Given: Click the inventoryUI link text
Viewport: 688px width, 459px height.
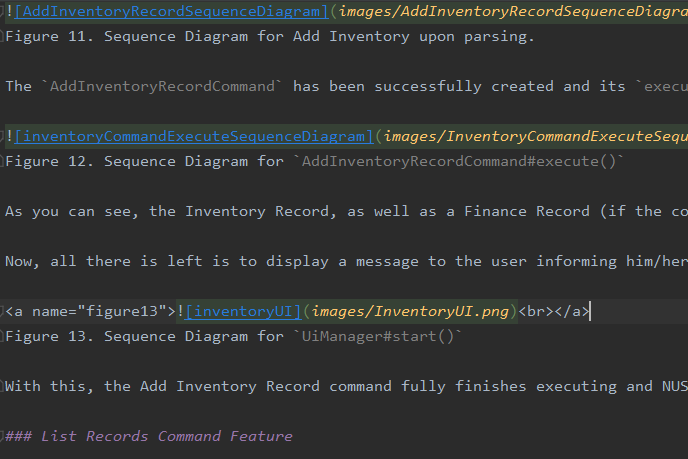Looking at the screenshot, I should click(243, 312).
